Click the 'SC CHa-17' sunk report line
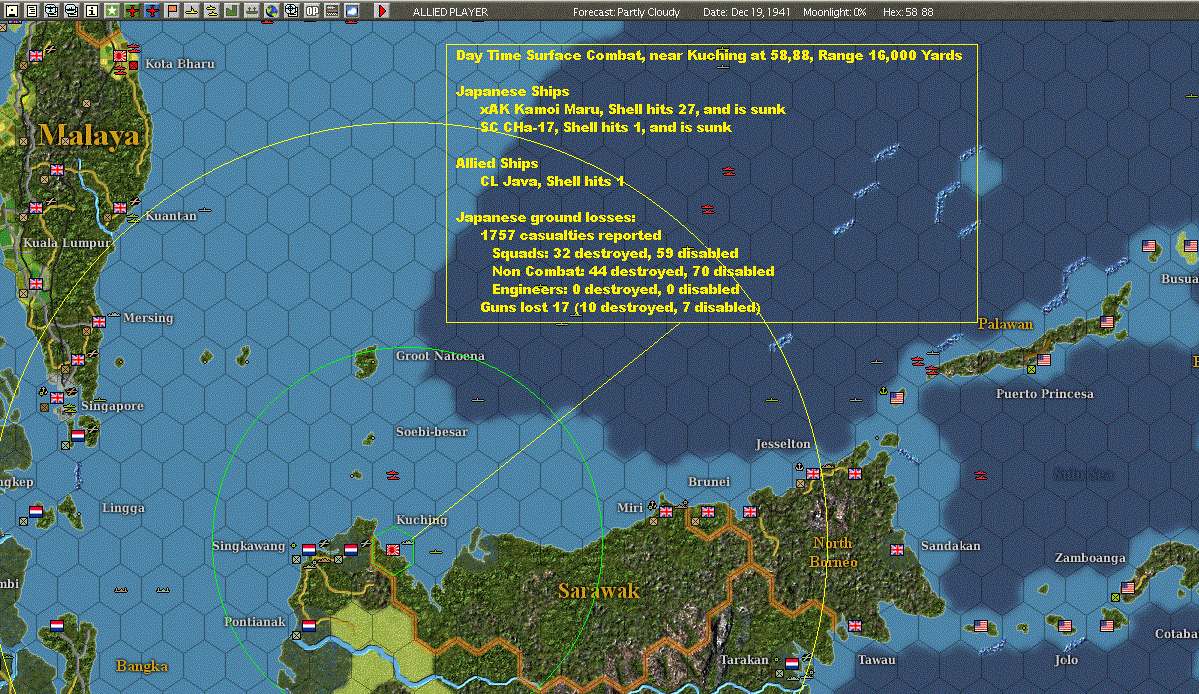This screenshot has height=694, width=1199. (x=606, y=128)
